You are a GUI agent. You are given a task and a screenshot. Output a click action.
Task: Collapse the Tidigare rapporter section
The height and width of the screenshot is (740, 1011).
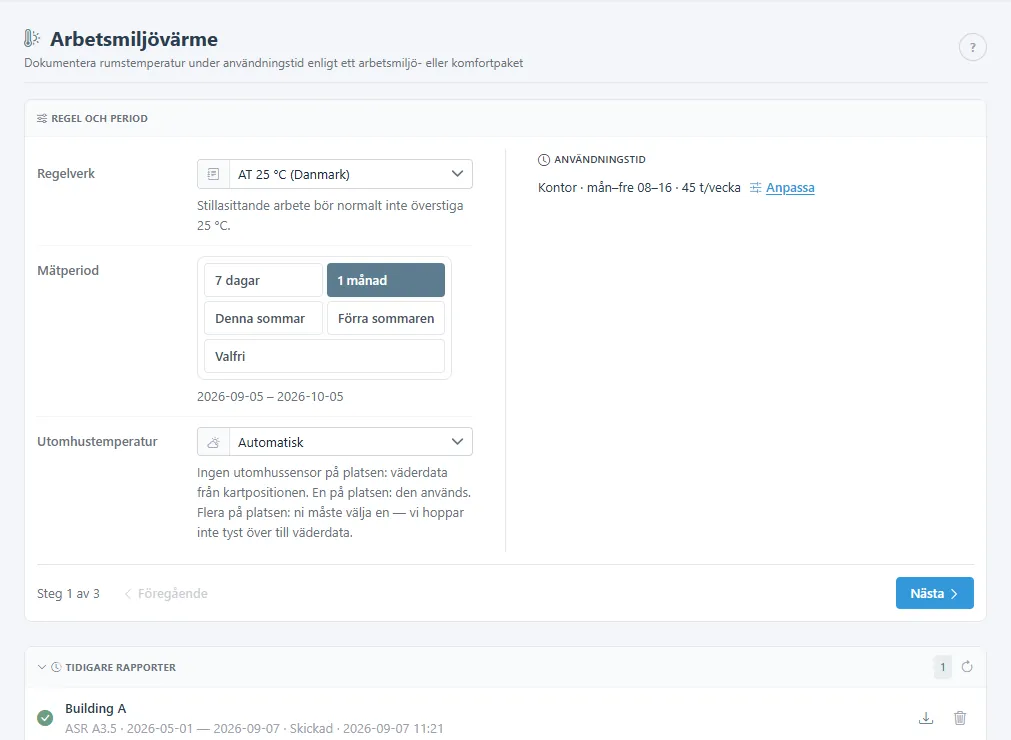(42, 667)
